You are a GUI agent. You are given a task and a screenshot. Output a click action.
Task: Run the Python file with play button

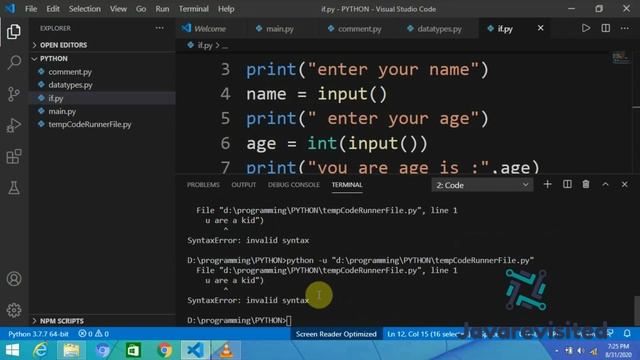[x=586, y=28]
